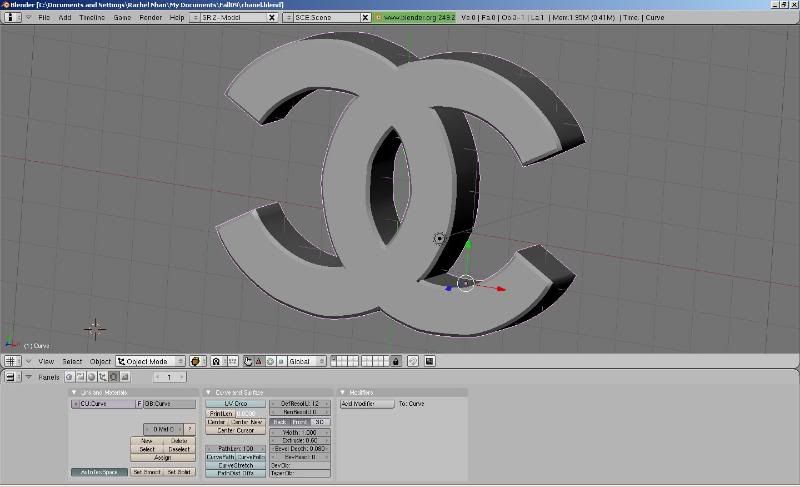Open the 3D viewport View menu
Viewport: 800px width, 487px height.
click(46, 361)
